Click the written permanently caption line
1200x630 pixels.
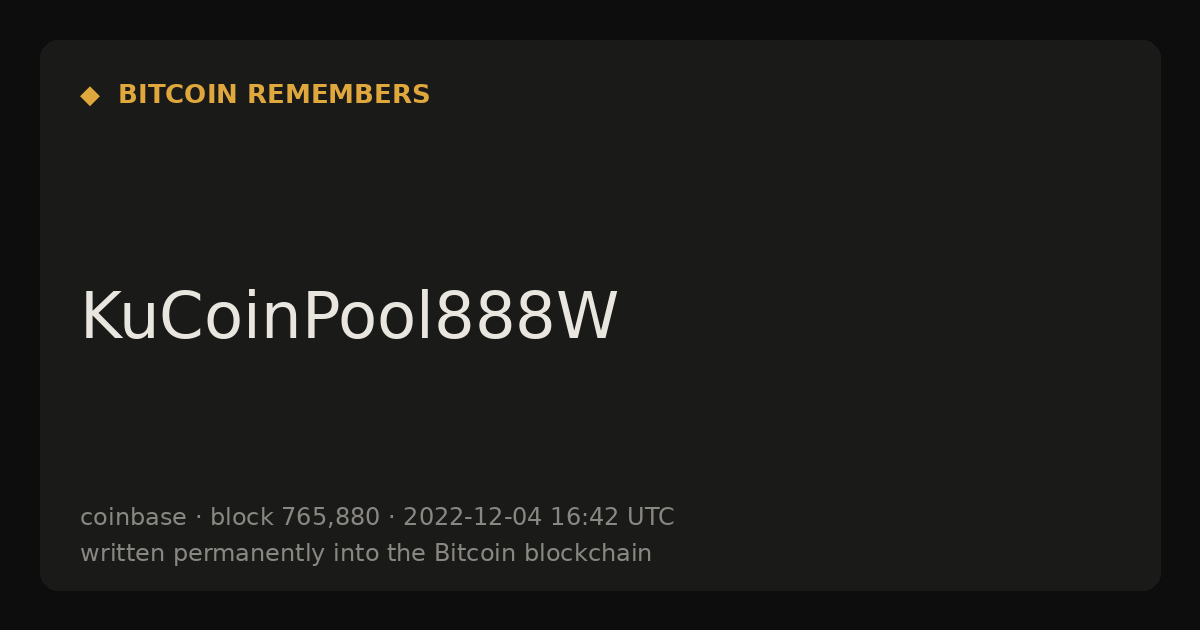coord(366,553)
